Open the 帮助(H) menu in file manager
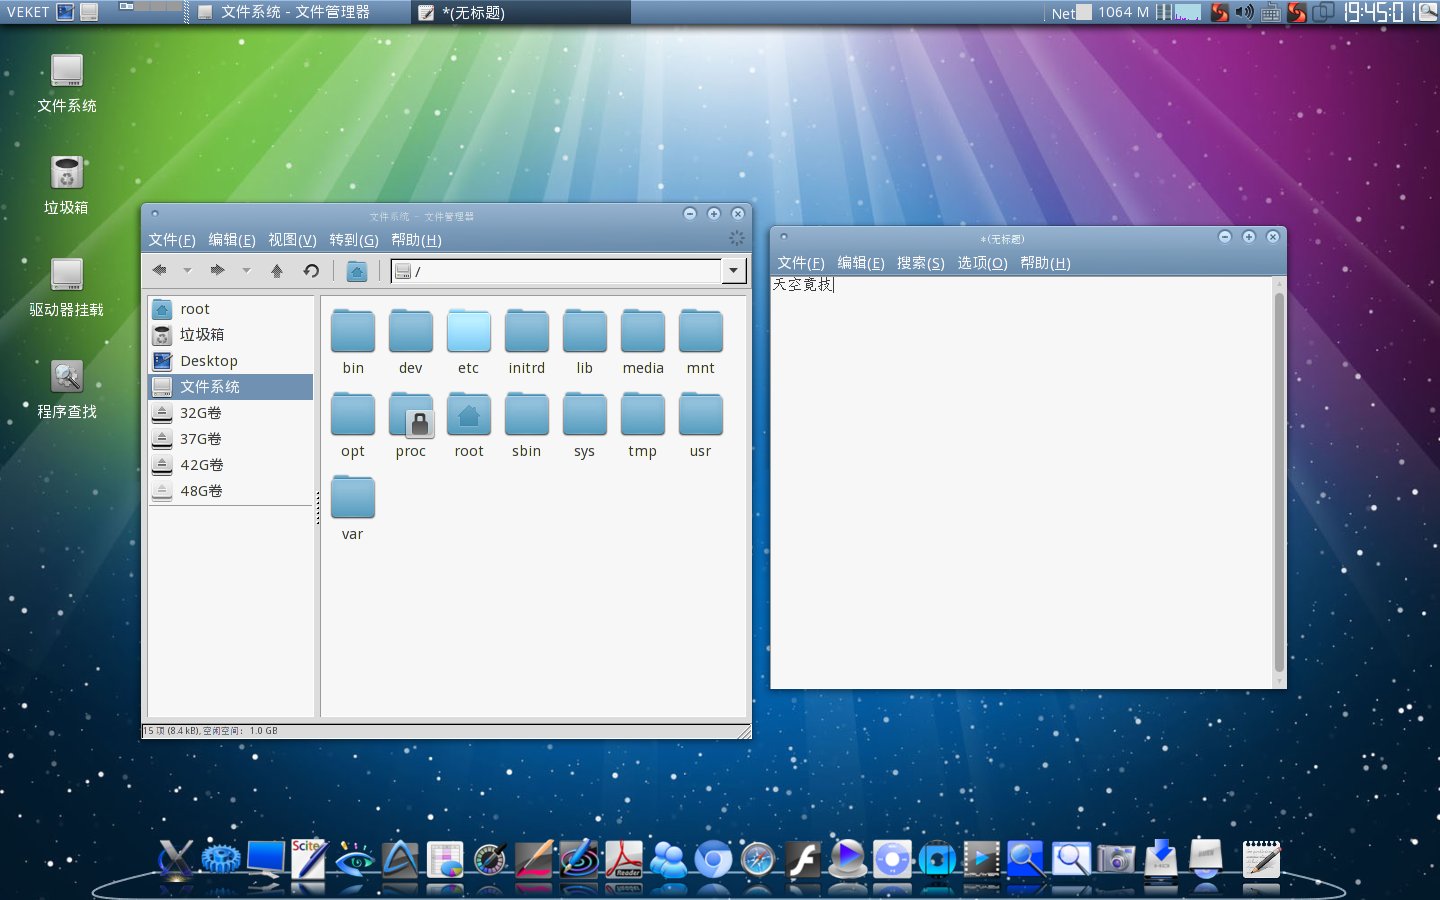1440x900 pixels. point(416,240)
